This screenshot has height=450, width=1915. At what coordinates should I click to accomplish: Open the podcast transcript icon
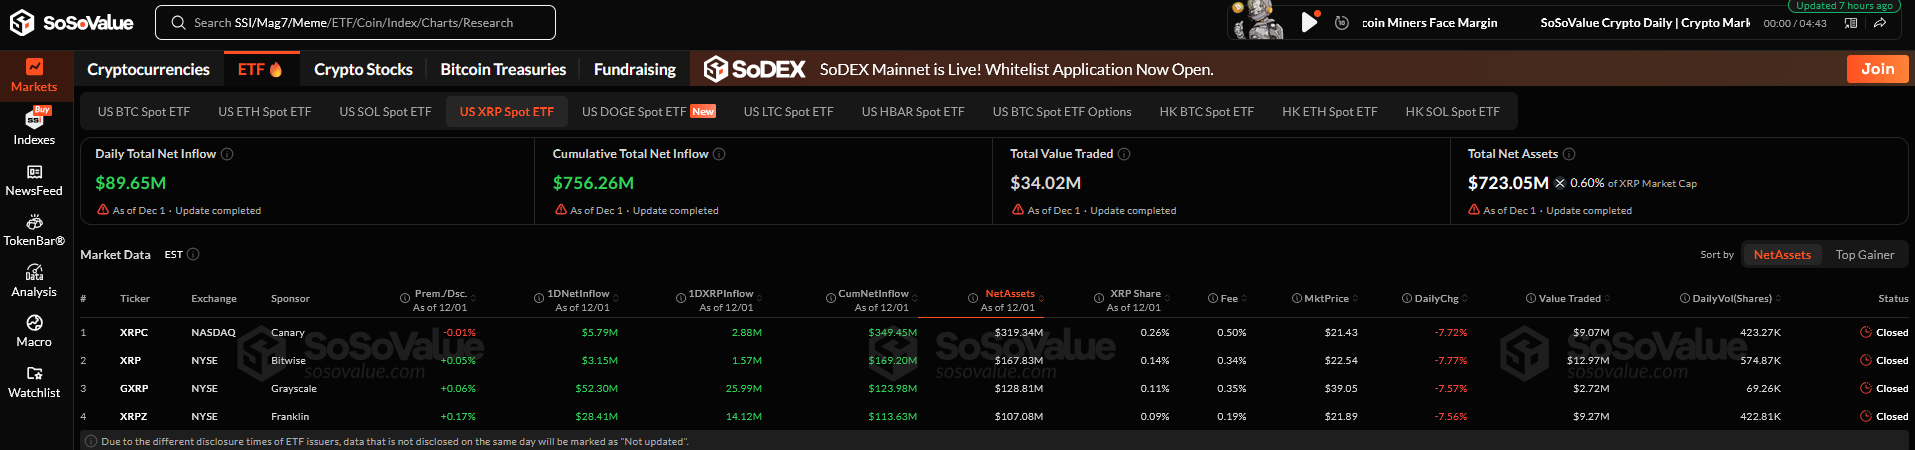coord(1851,23)
